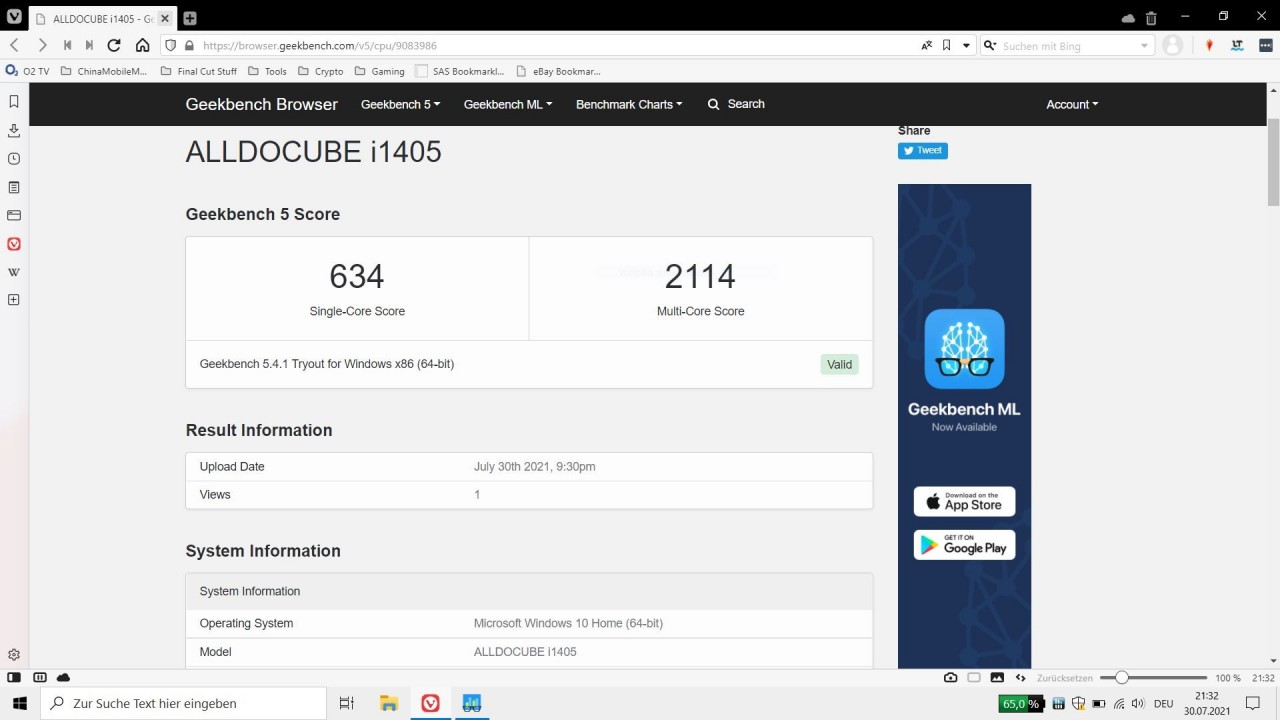Open search engine dropdown arrow
The width and height of the screenshot is (1280, 720).
click(1145, 46)
